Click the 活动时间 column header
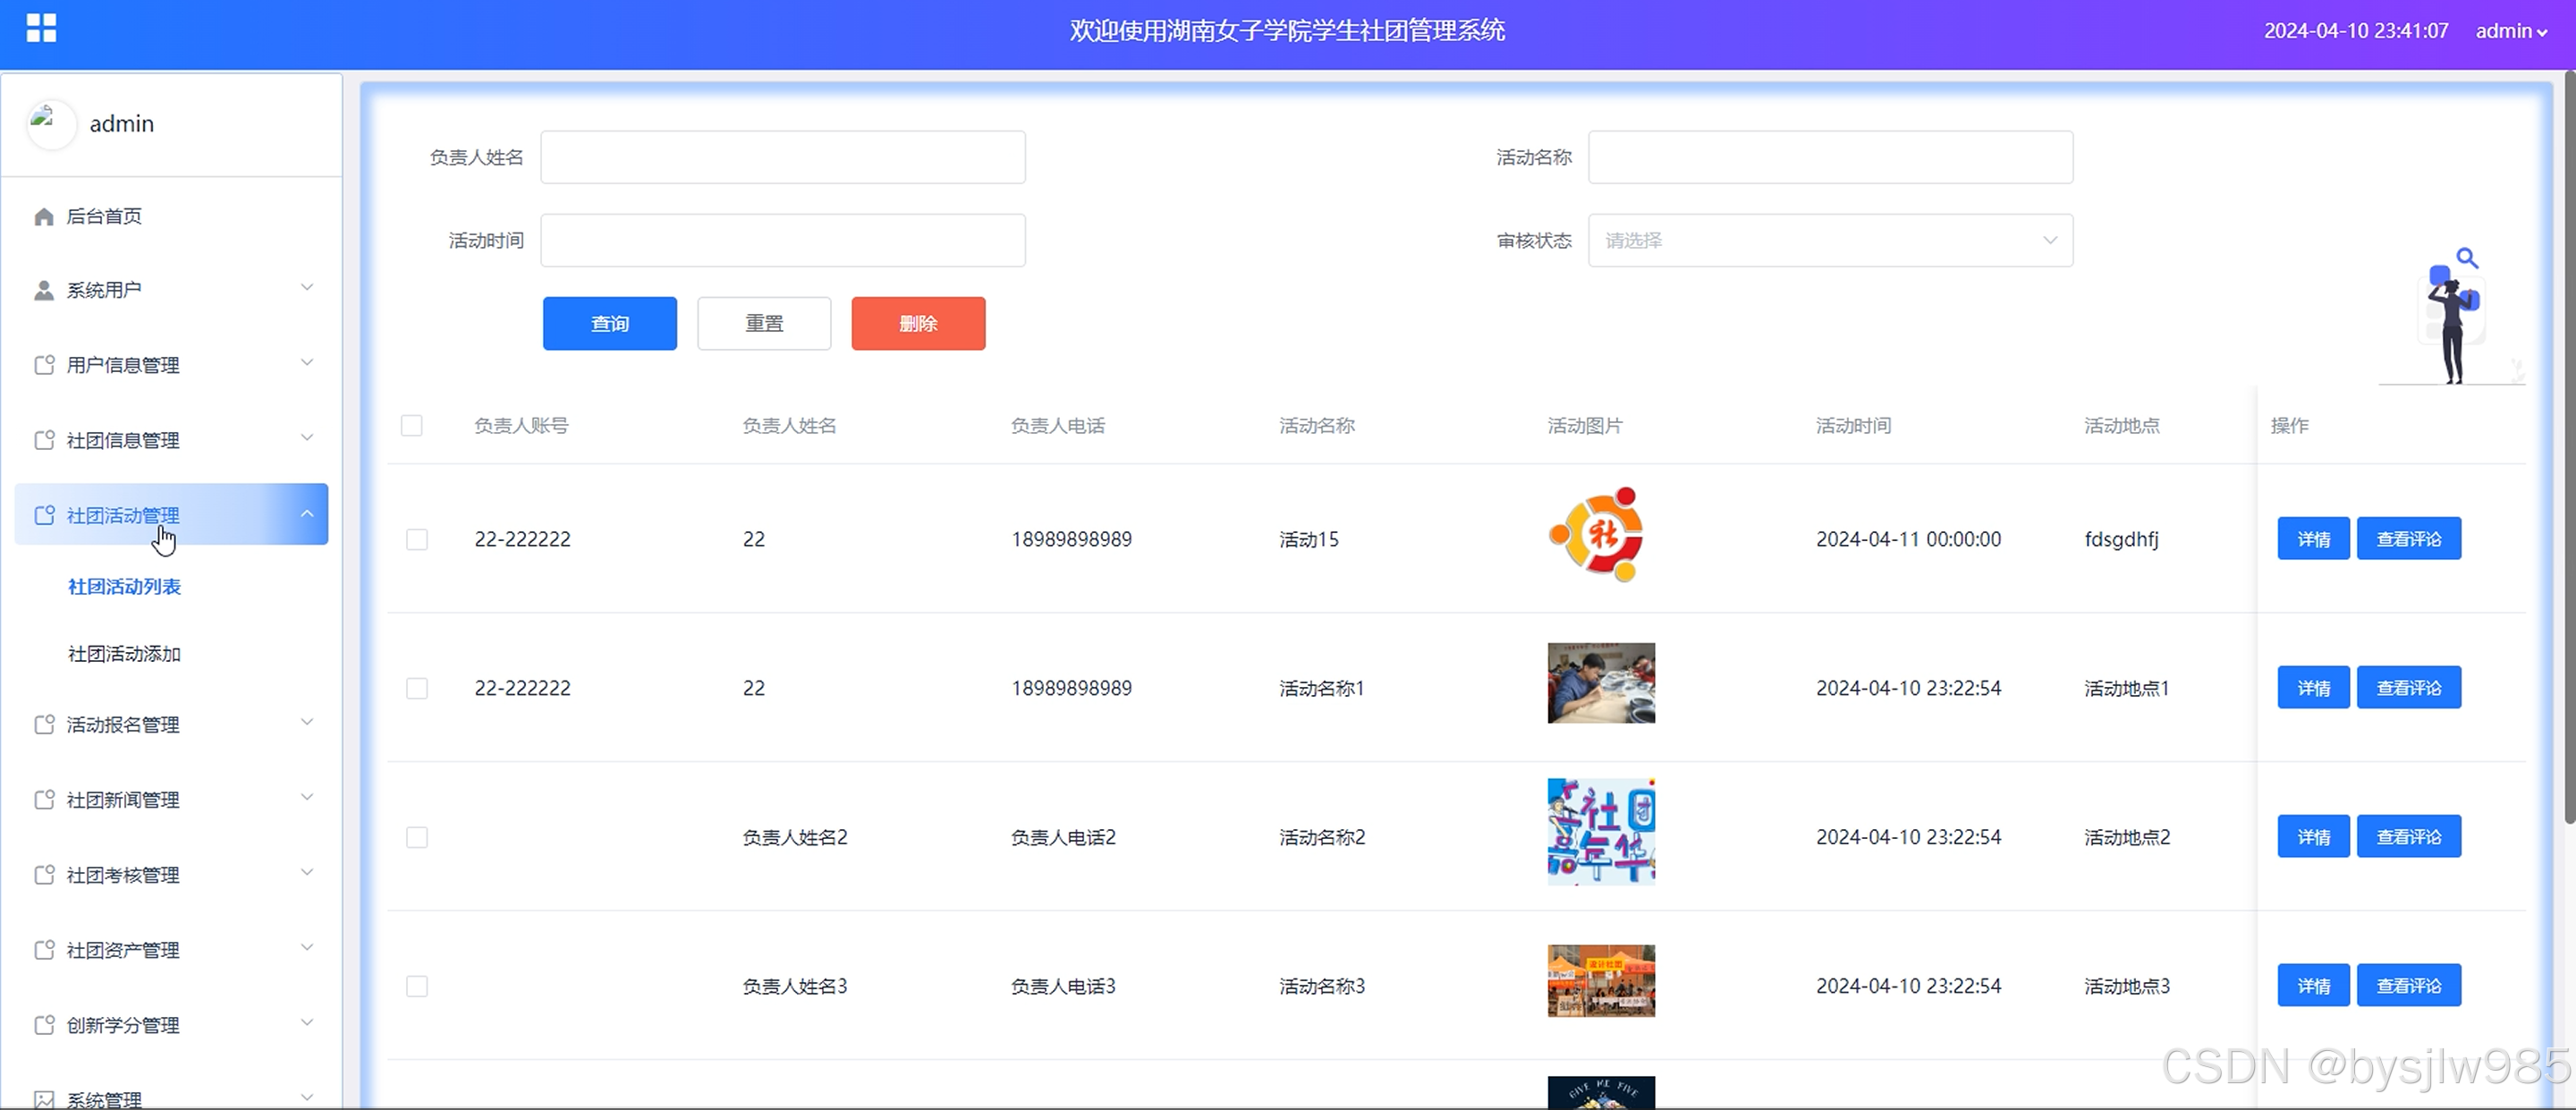This screenshot has width=2576, height=1110. coord(1853,426)
